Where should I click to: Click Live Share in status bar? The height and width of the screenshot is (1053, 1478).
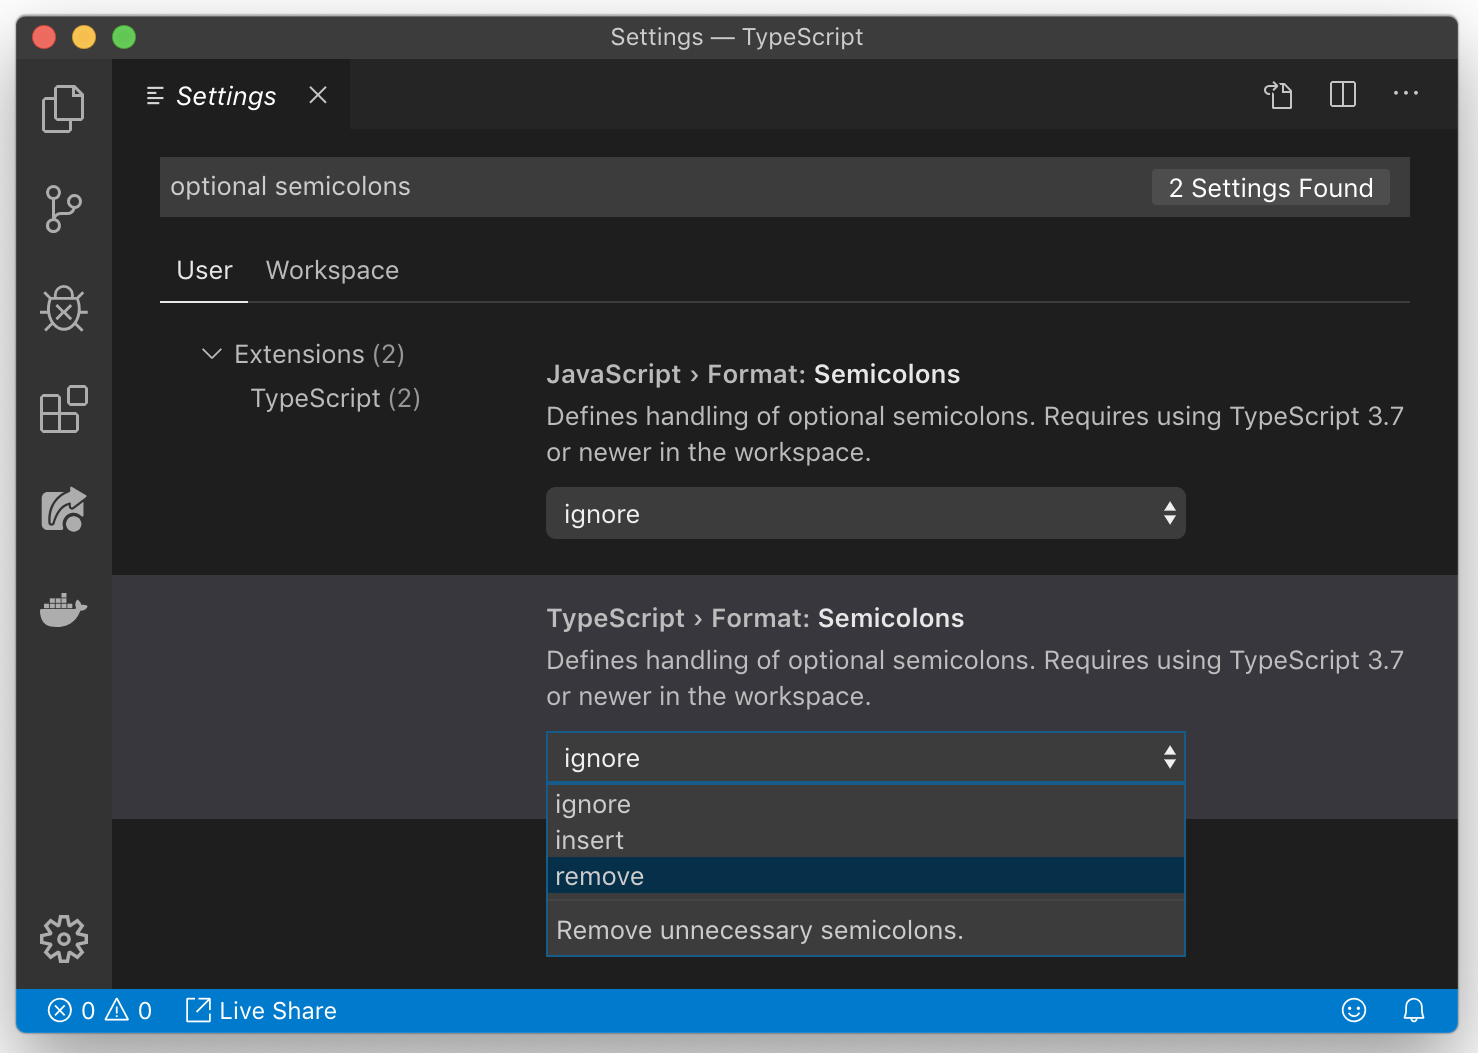click(x=262, y=1011)
